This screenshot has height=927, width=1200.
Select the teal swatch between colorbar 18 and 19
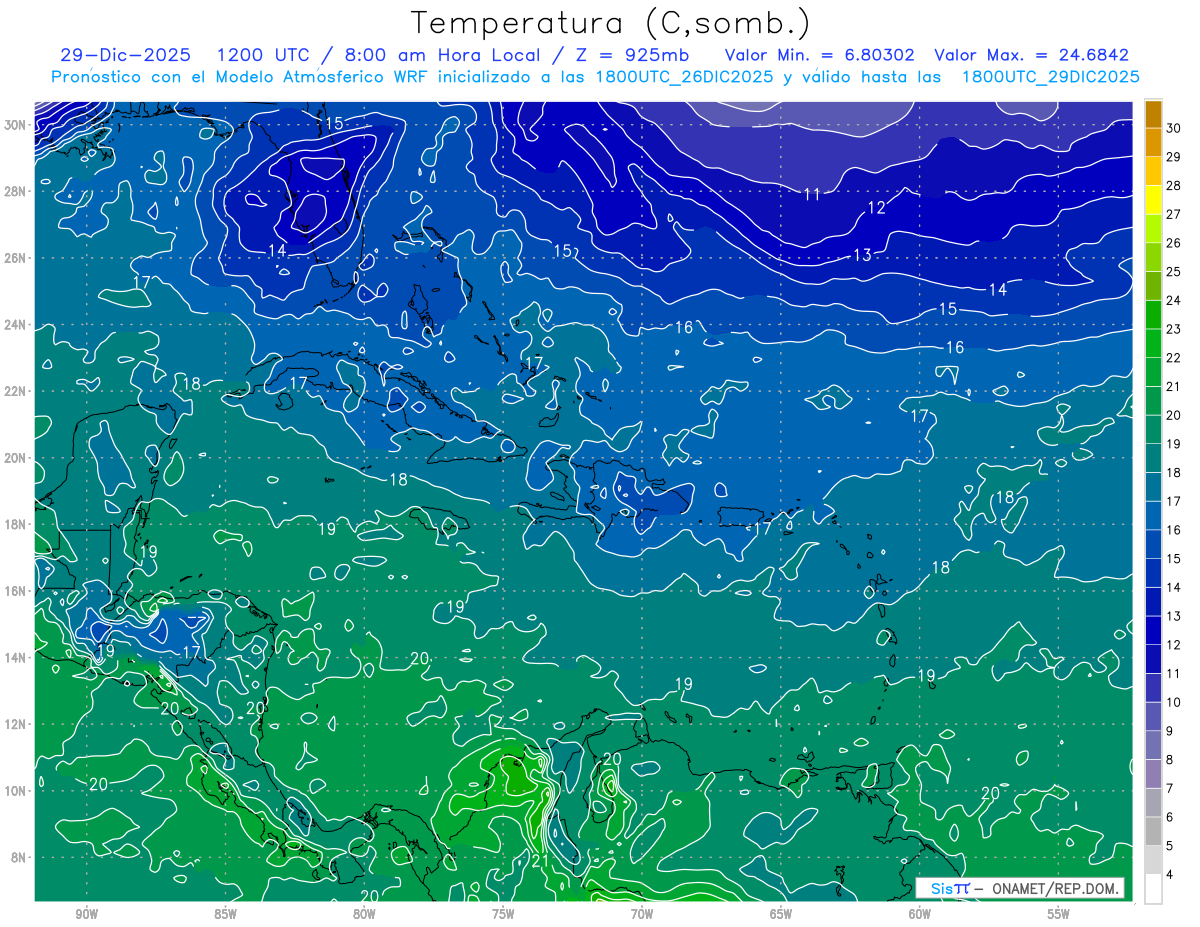click(x=1154, y=459)
